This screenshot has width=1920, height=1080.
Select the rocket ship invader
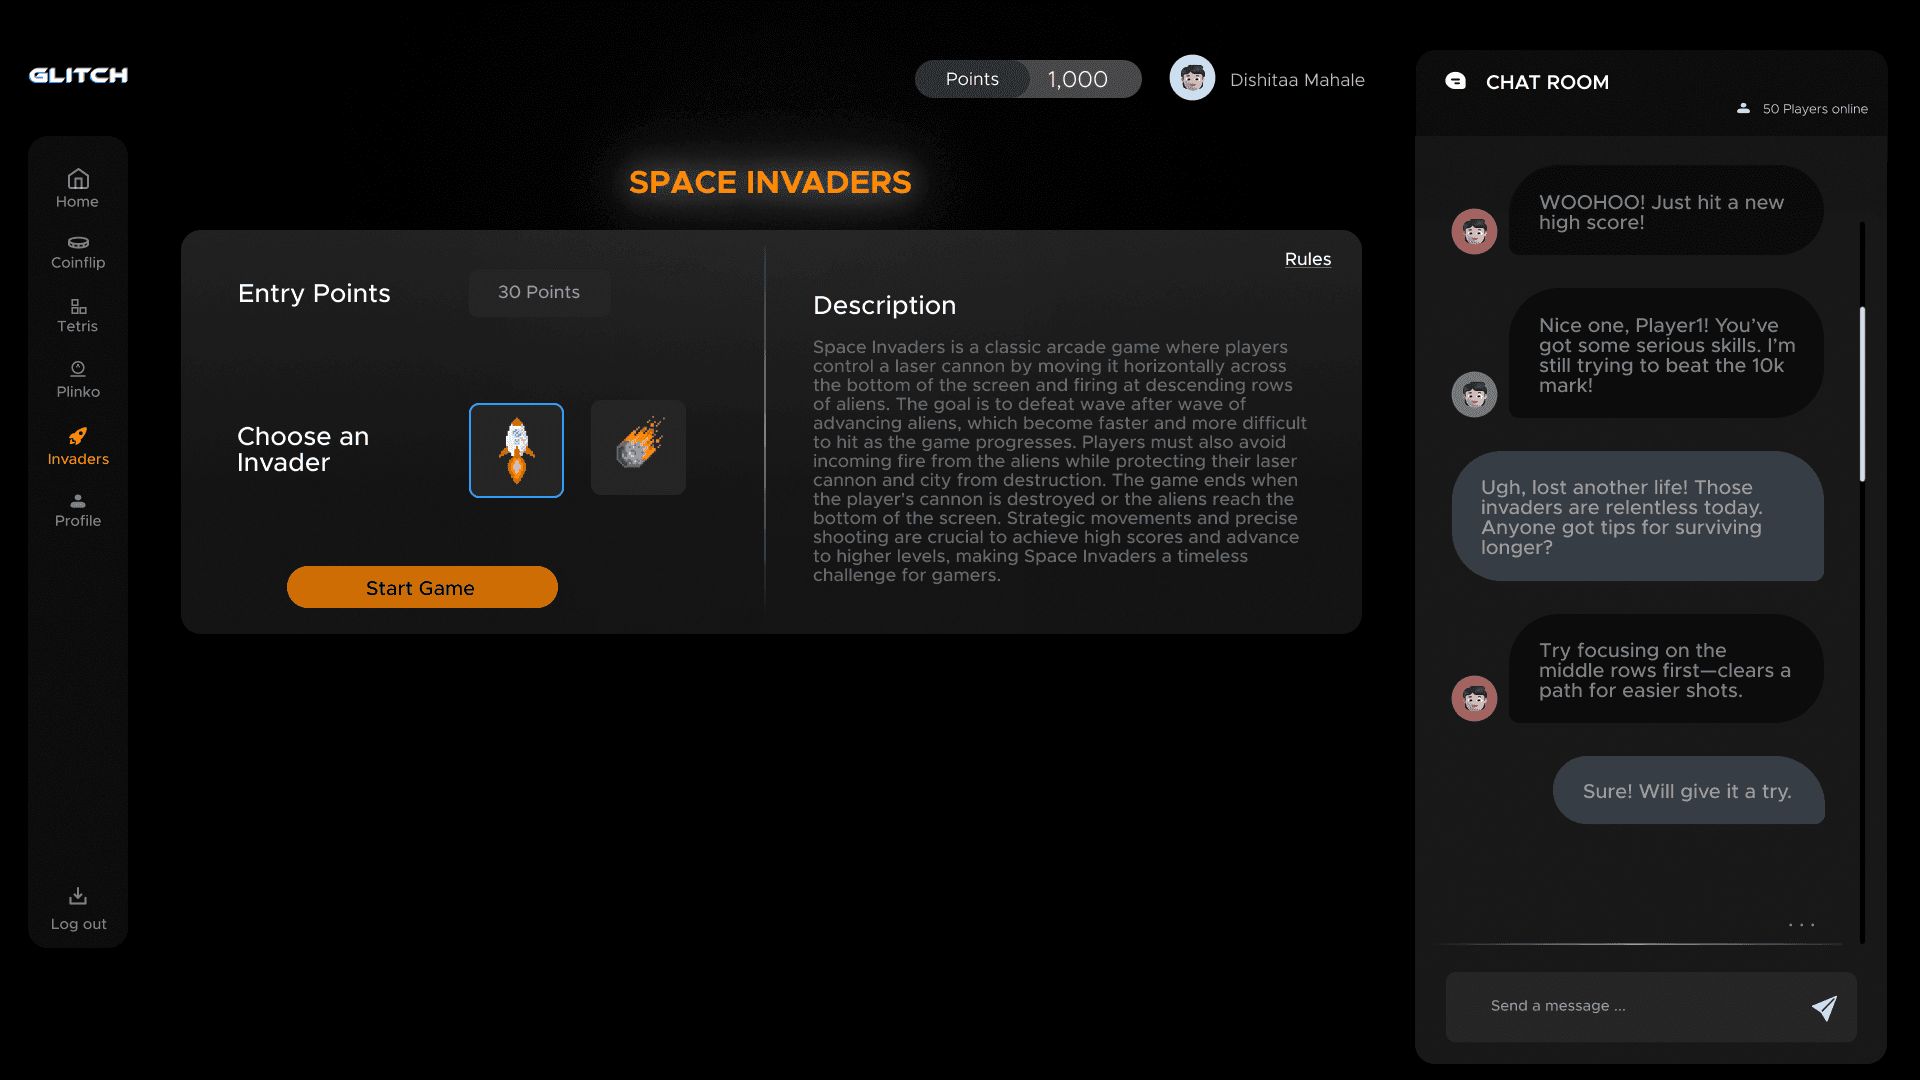[516, 450]
